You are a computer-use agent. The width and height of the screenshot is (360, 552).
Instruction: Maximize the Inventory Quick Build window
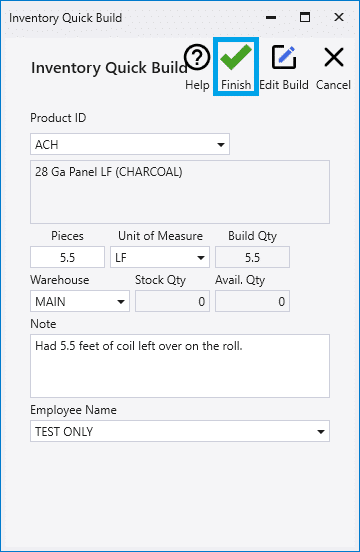[305, 17]
